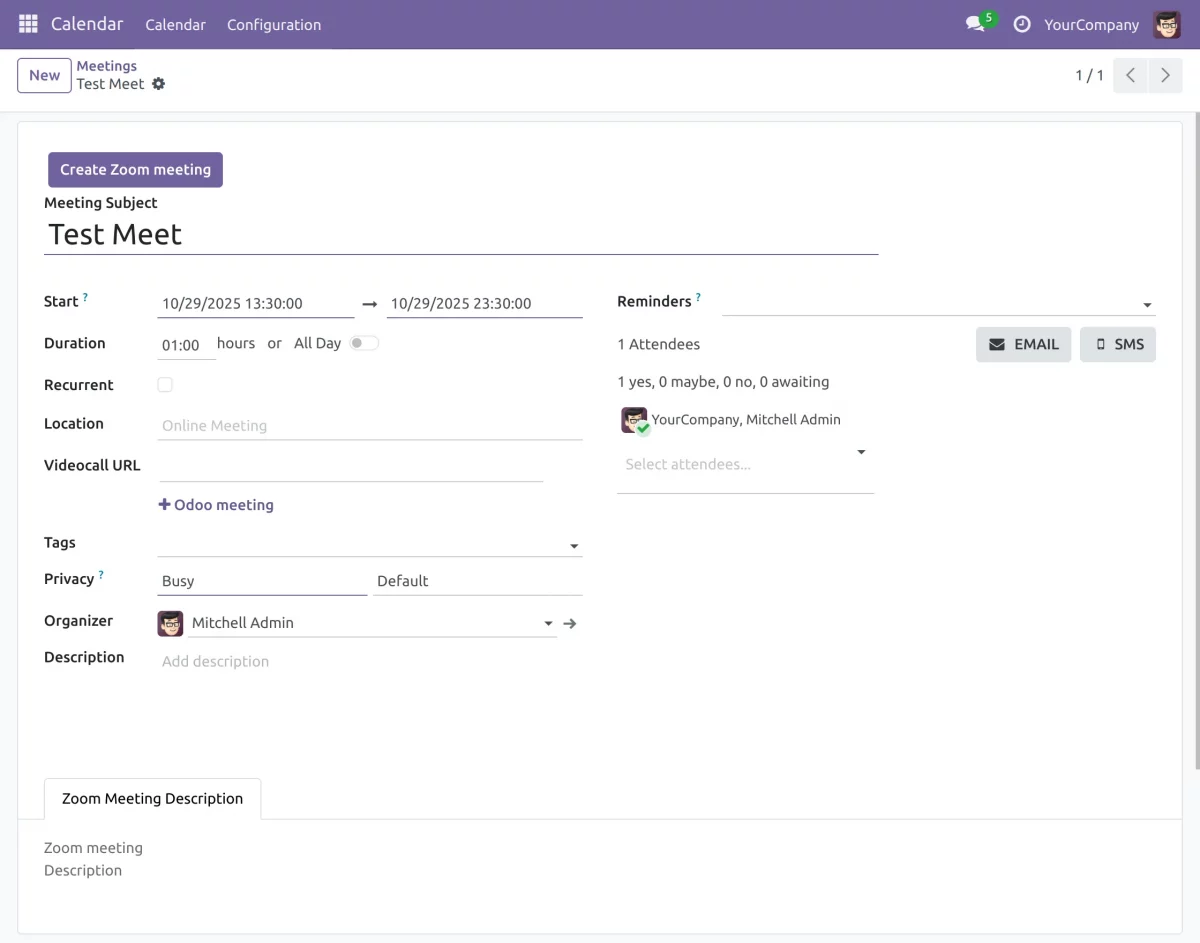The height and width of the screenshot is (943, 1200).
Task: Expand the Tags dropdown arrow
Action: tap(574, 546)
